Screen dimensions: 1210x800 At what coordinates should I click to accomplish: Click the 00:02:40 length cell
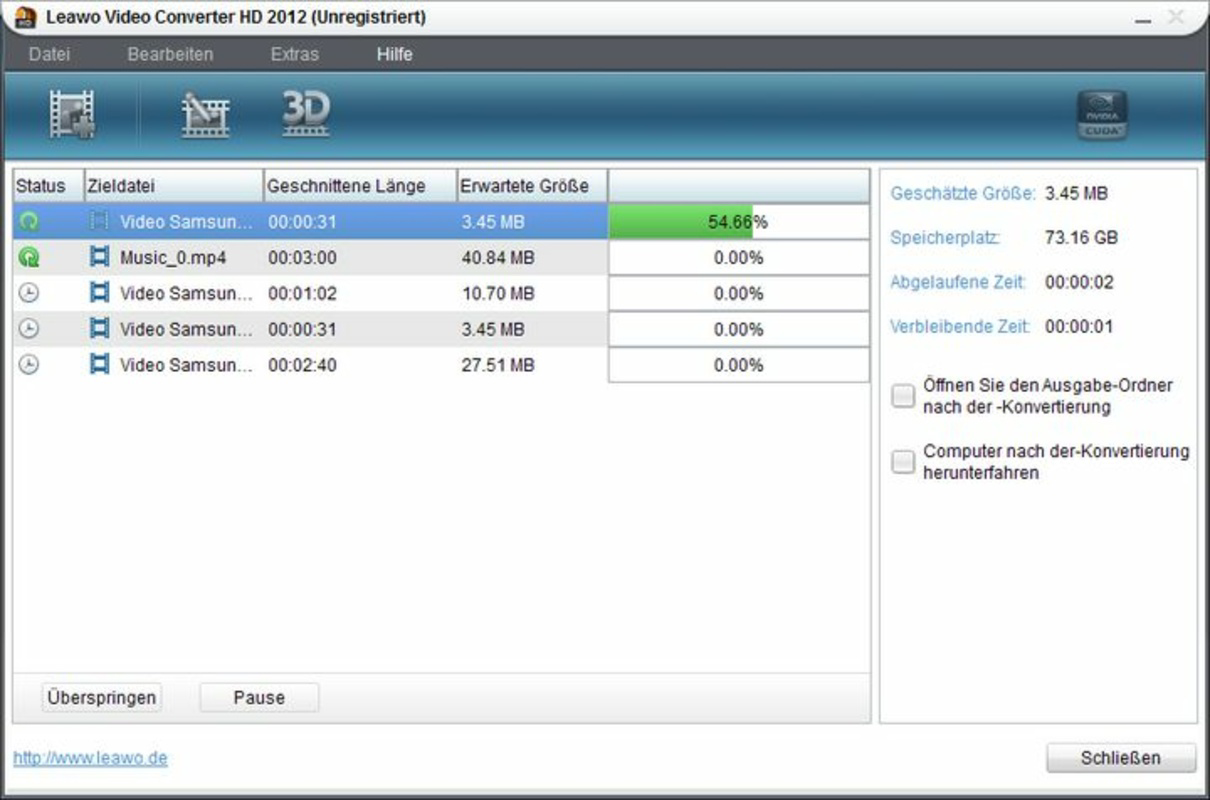(302, 365)
